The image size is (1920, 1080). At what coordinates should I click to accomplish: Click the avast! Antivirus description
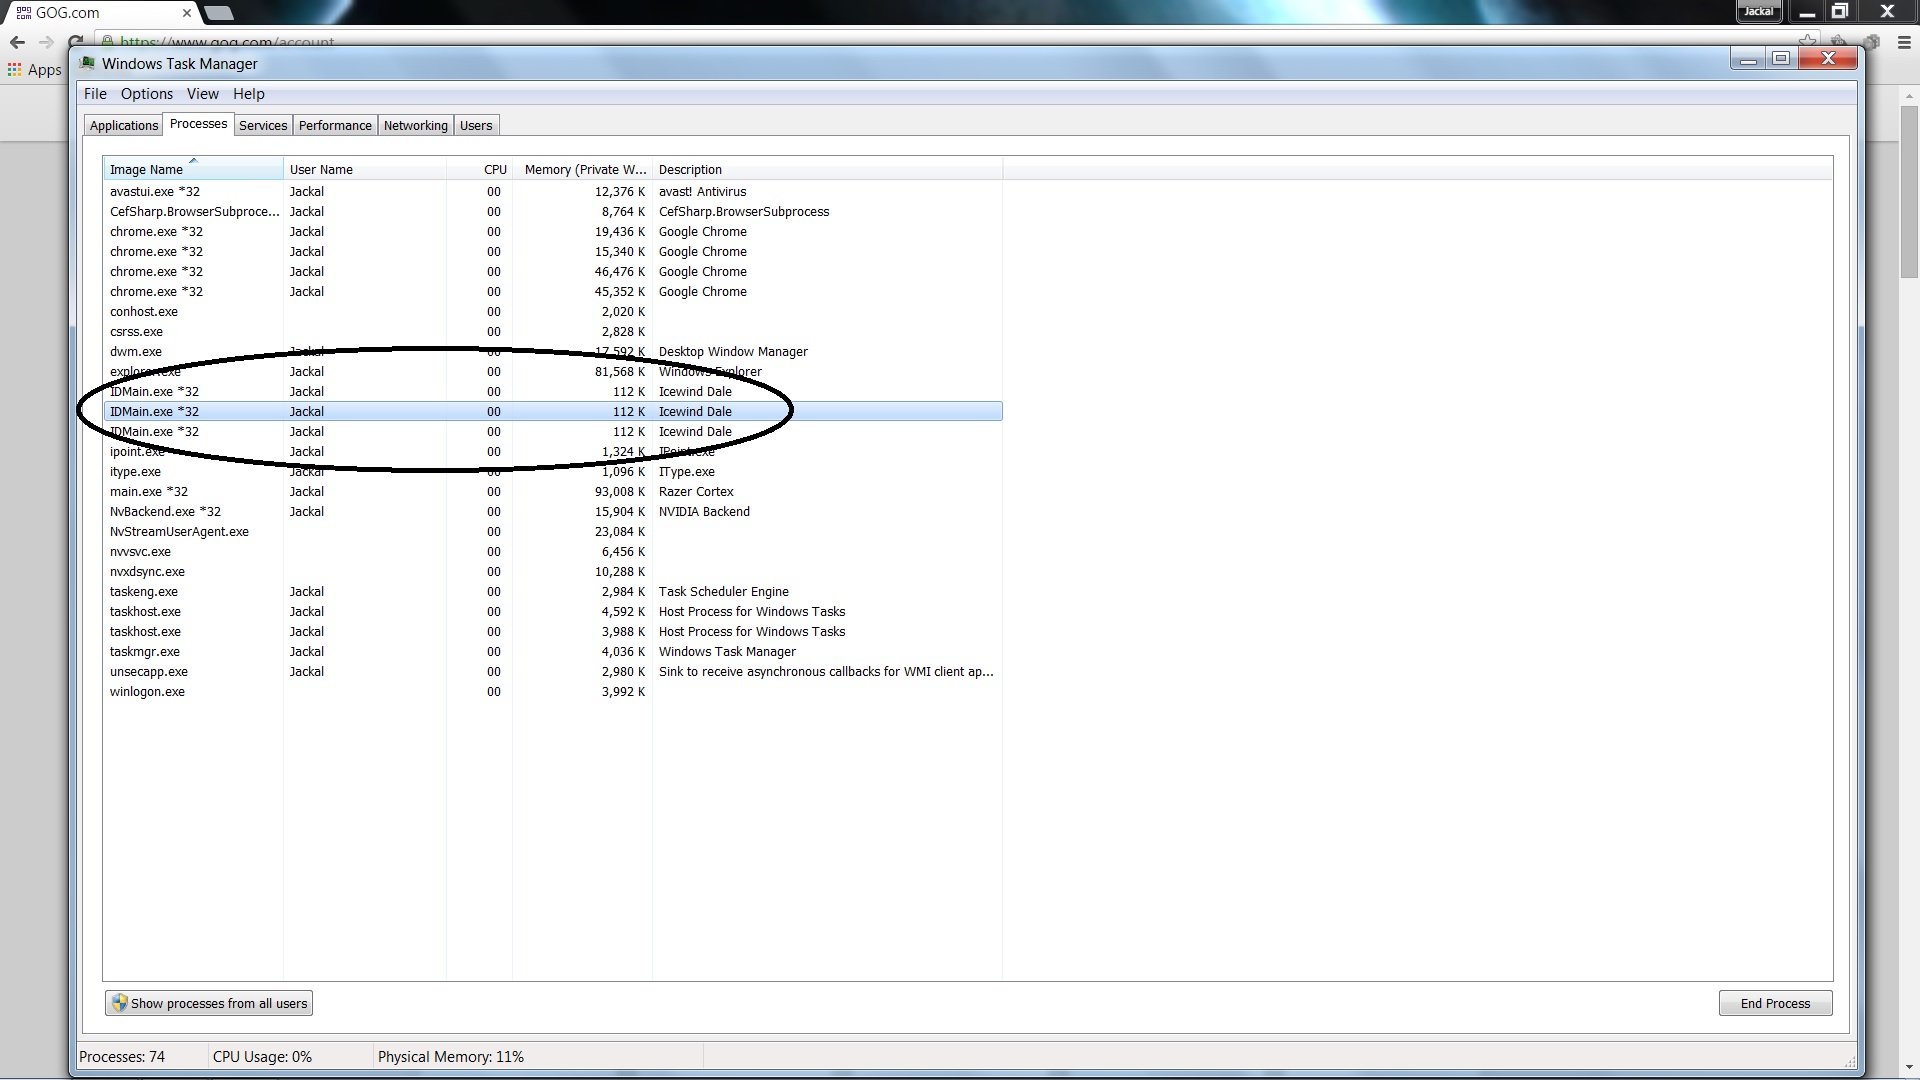(702, 192)
